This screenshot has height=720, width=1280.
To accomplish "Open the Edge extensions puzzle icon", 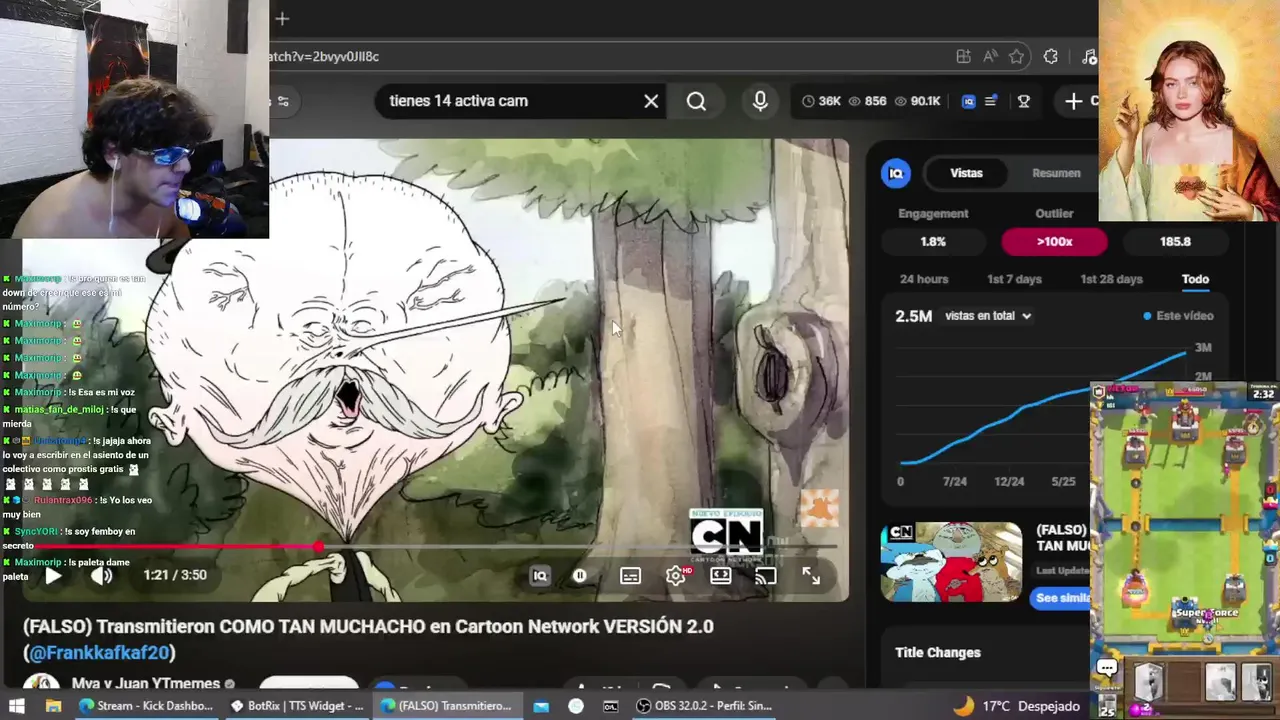I will pos(1050,57).
